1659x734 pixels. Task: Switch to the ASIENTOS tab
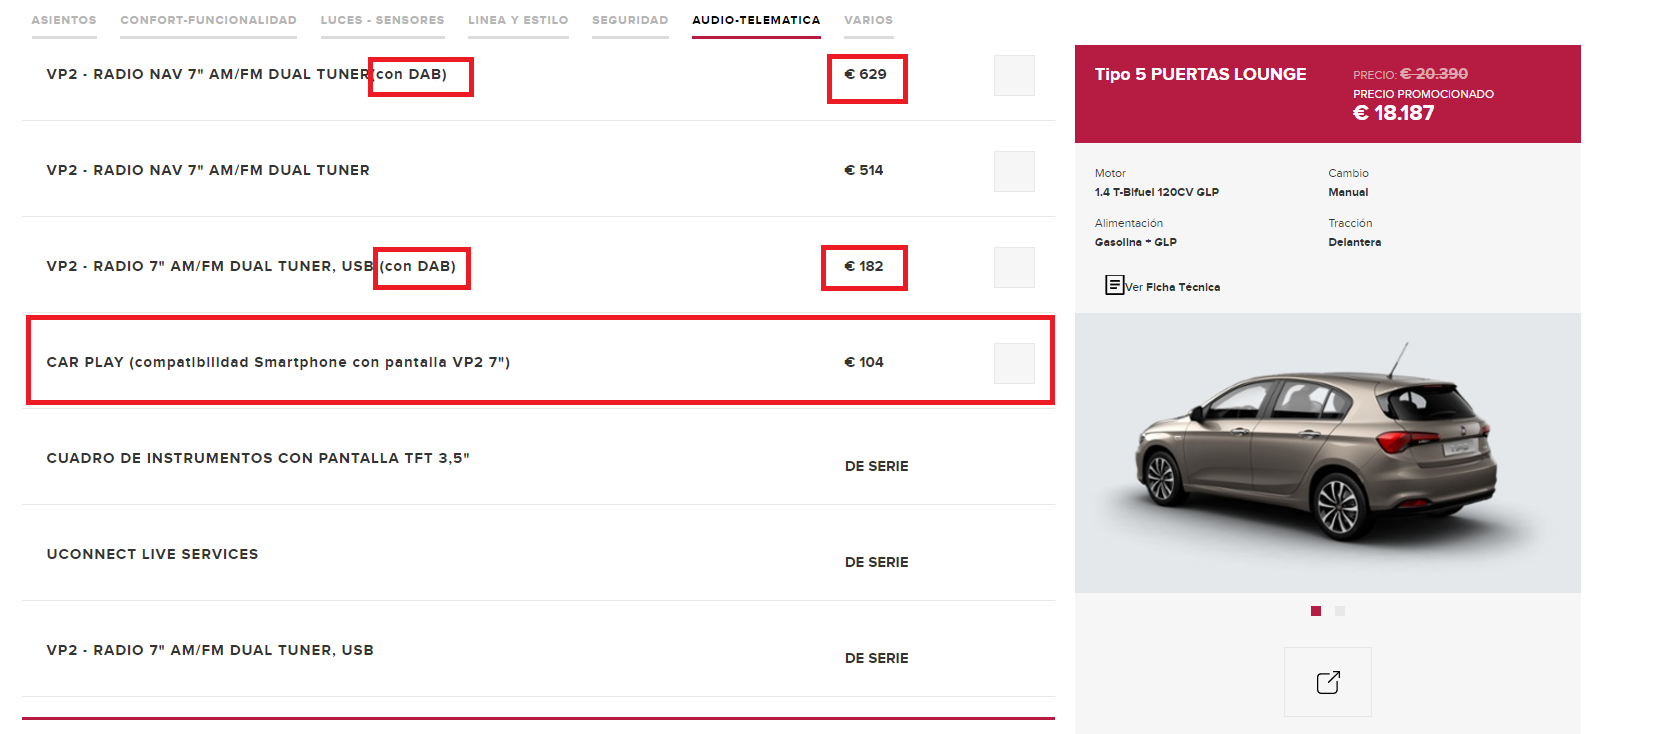(64, 20)
